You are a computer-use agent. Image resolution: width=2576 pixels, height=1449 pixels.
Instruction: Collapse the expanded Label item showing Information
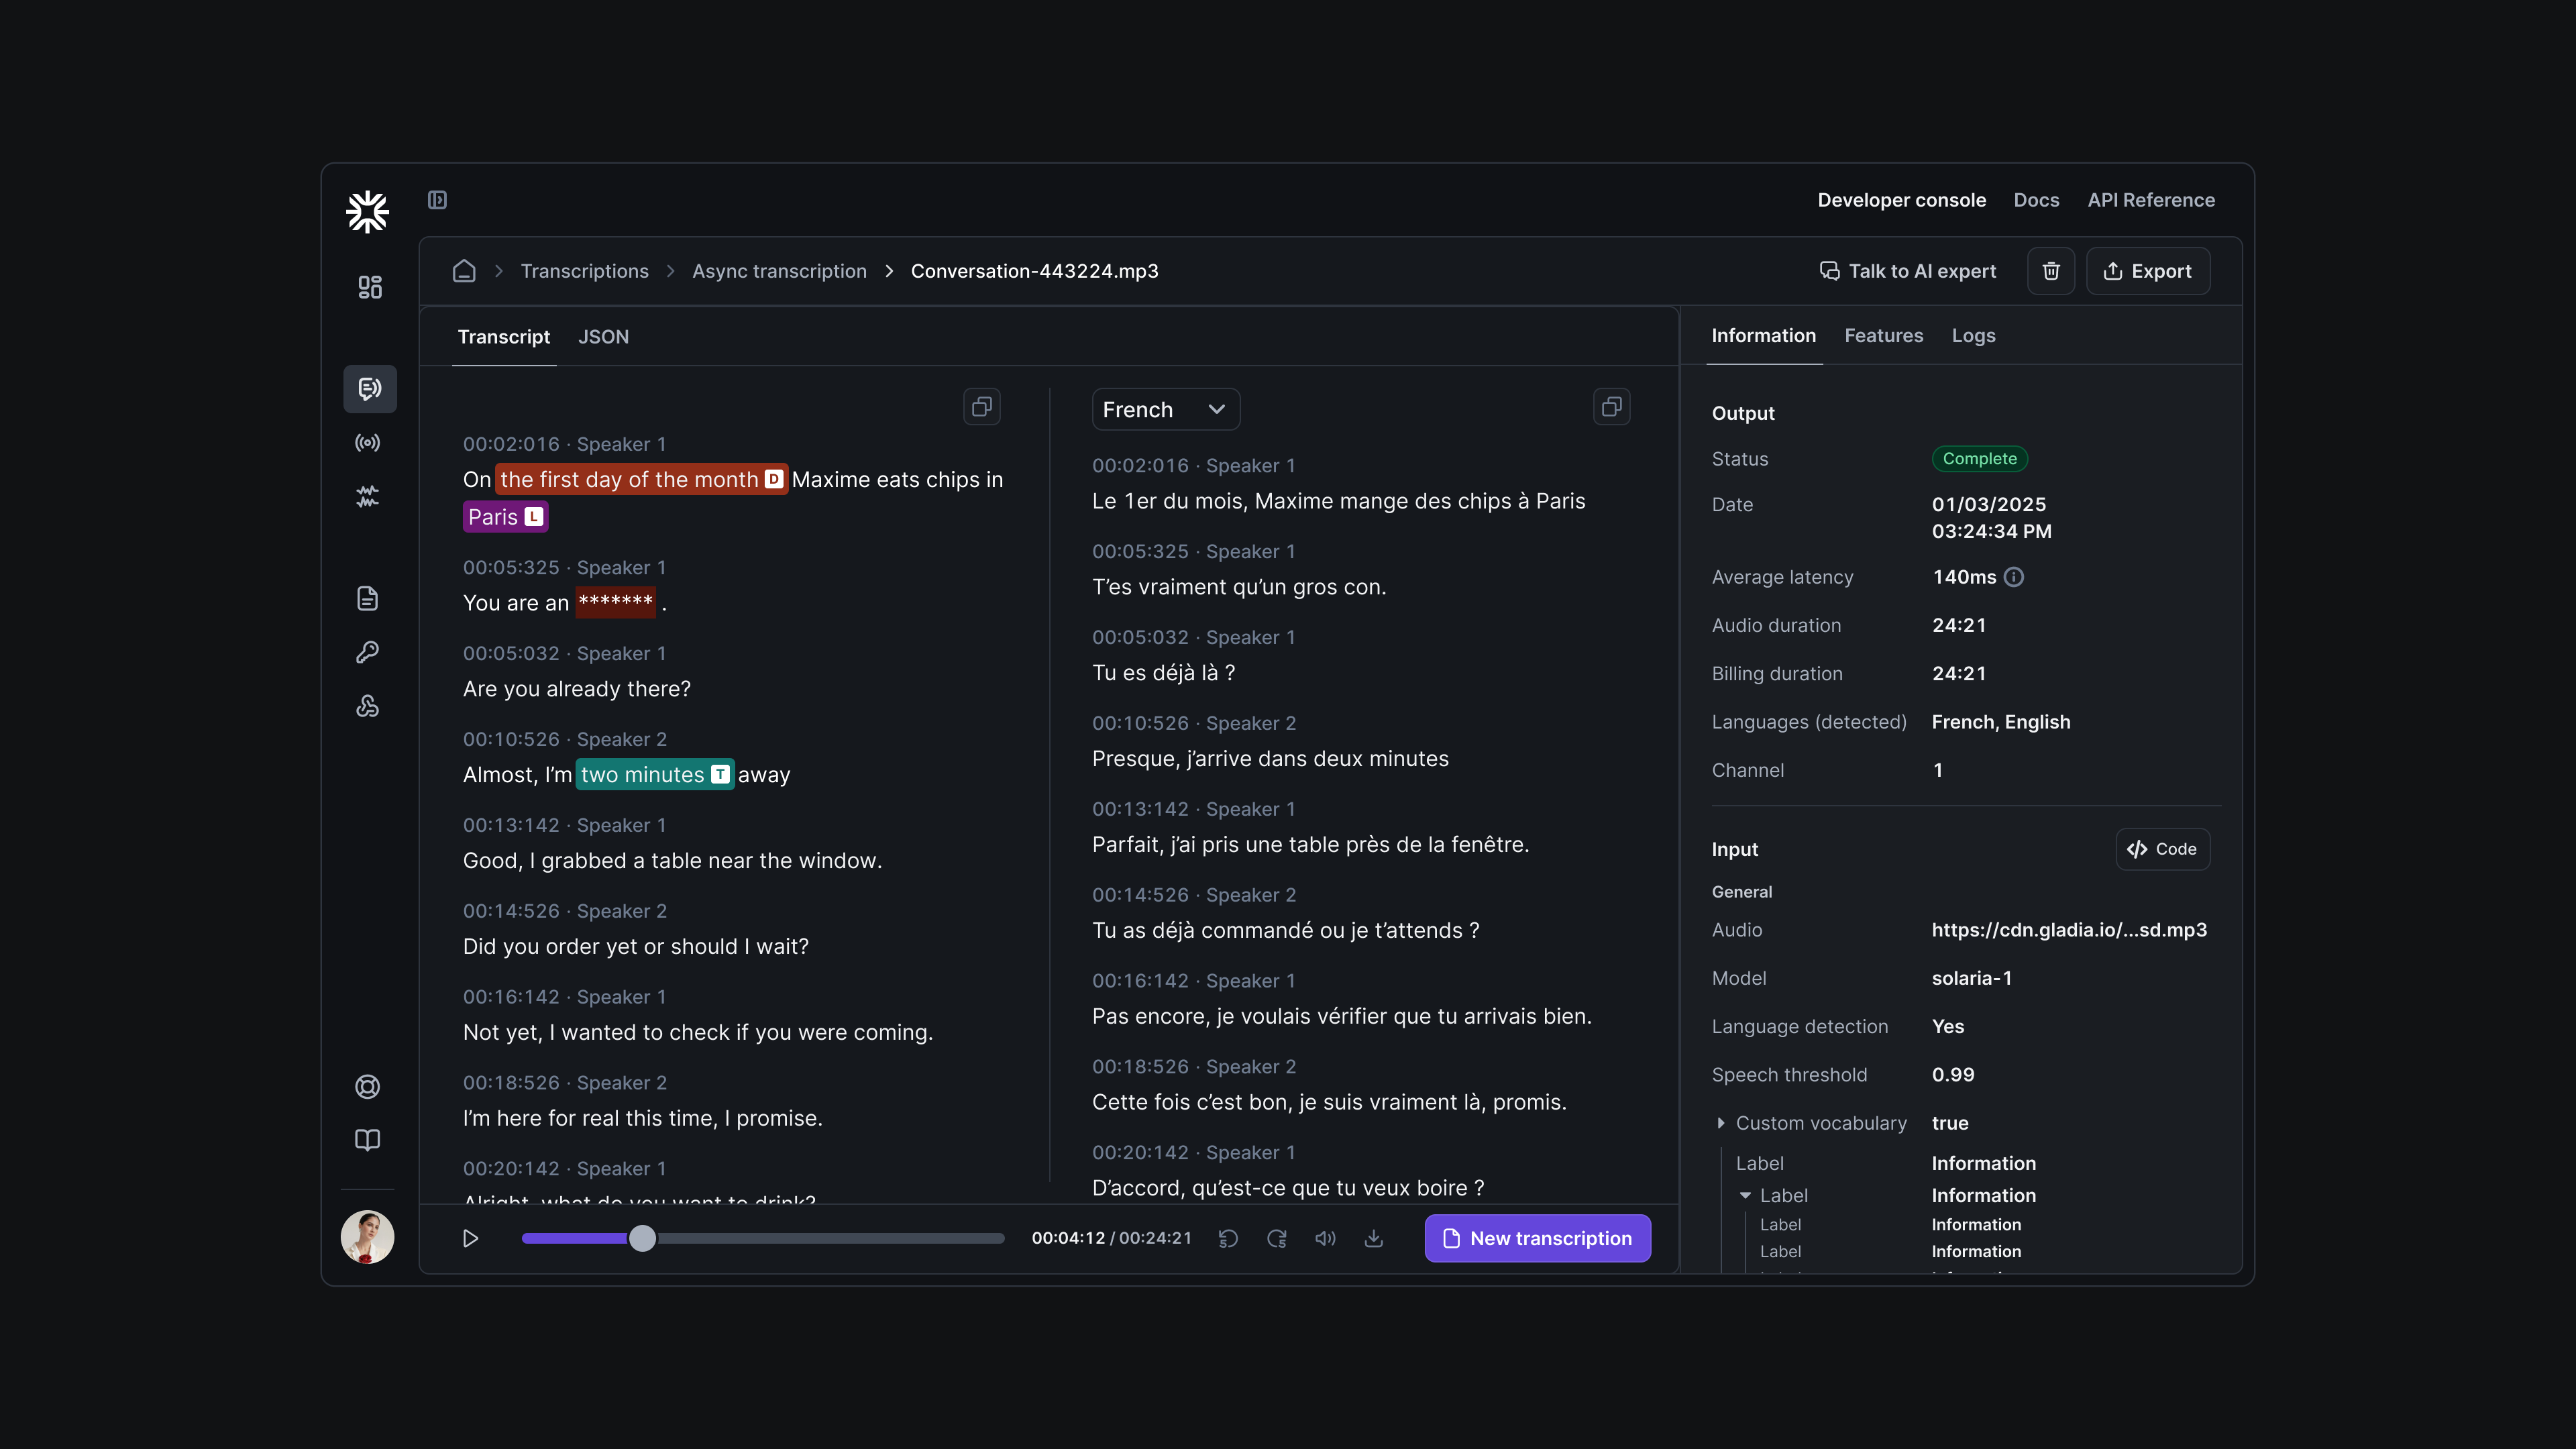click(1745, 1195)
